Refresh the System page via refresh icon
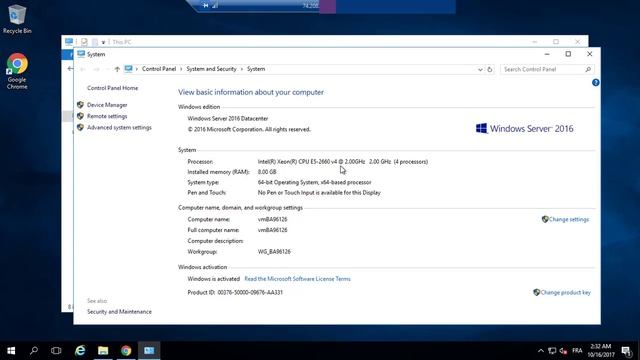The height and width of the screenshot is (360, 640). pyautogui.click(x=489, y=69)
